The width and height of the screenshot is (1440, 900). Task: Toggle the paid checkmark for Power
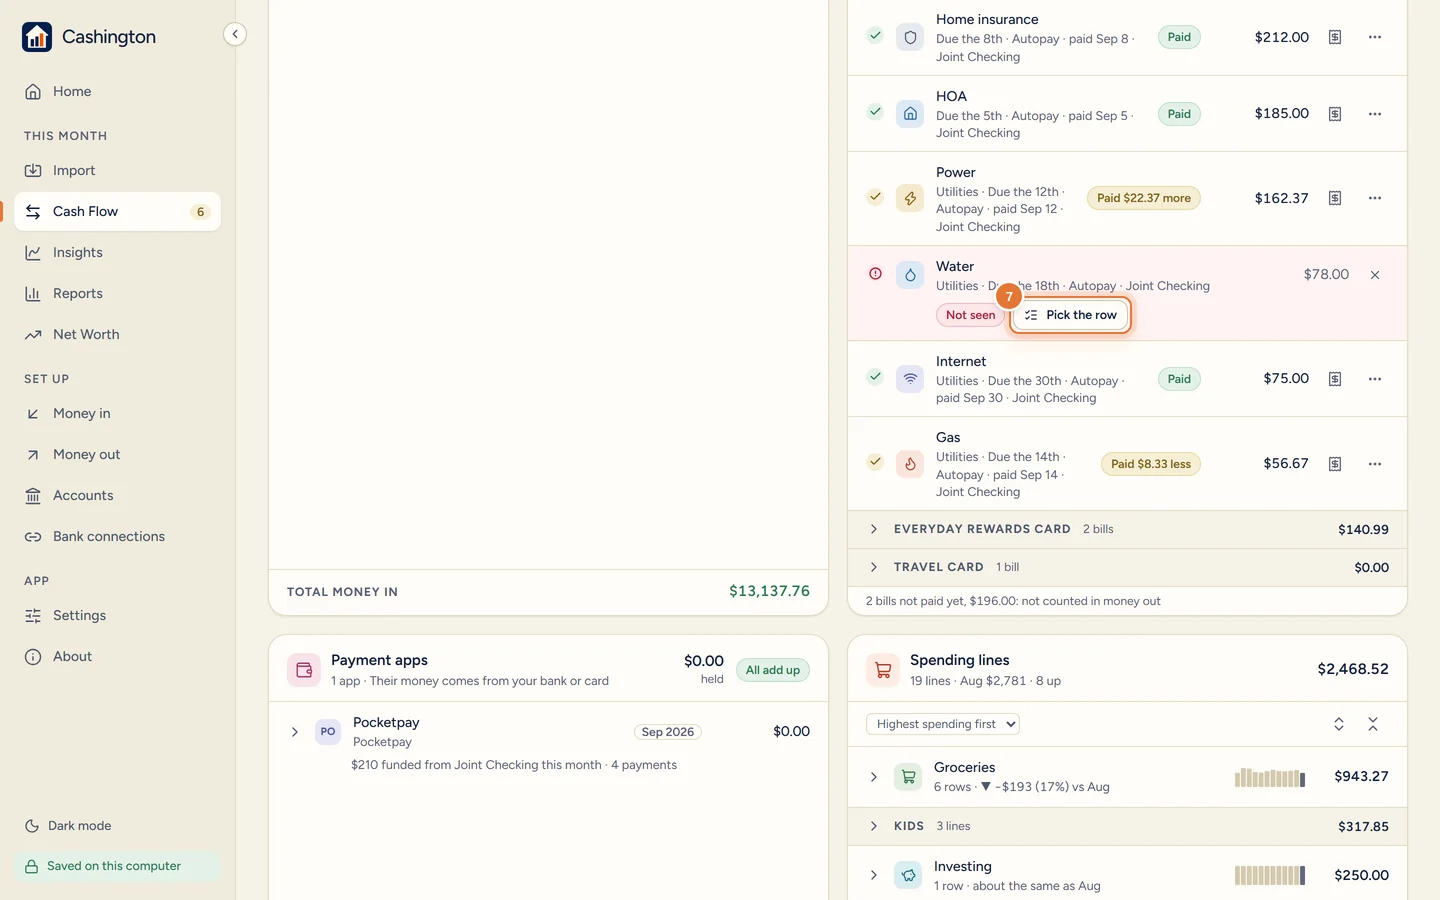[x=875, y=197]
